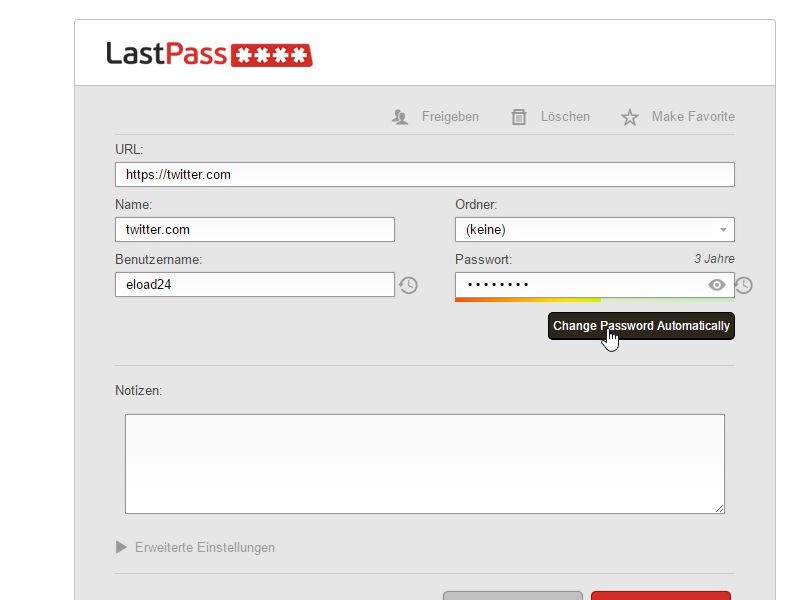Image resolution: width=800 pixels, height=600 pixels.
Task: Click the 'Benutzername:' label
Action: (159, 260)
